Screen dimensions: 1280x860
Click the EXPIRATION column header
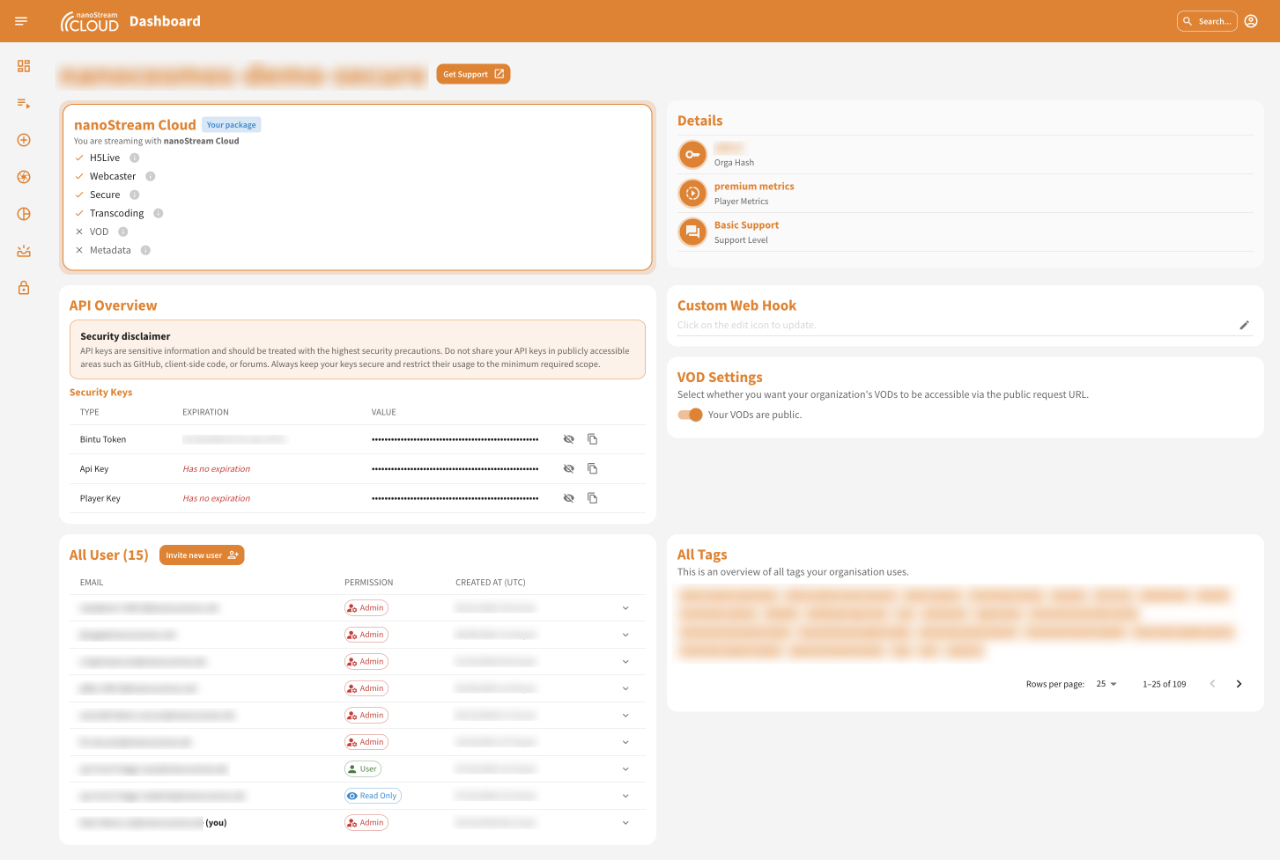point(205,412)
